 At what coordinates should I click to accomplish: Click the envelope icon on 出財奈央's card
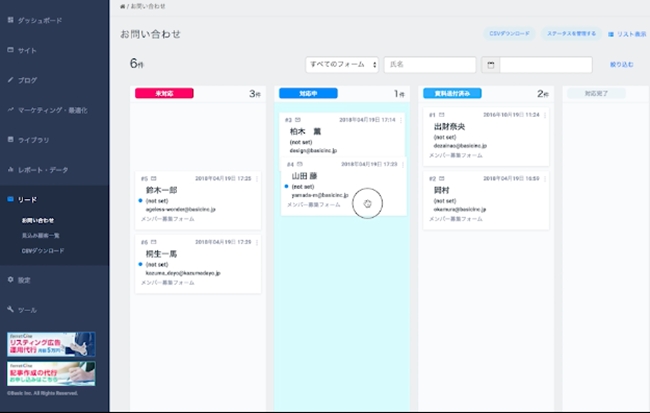tap(443, 115)
